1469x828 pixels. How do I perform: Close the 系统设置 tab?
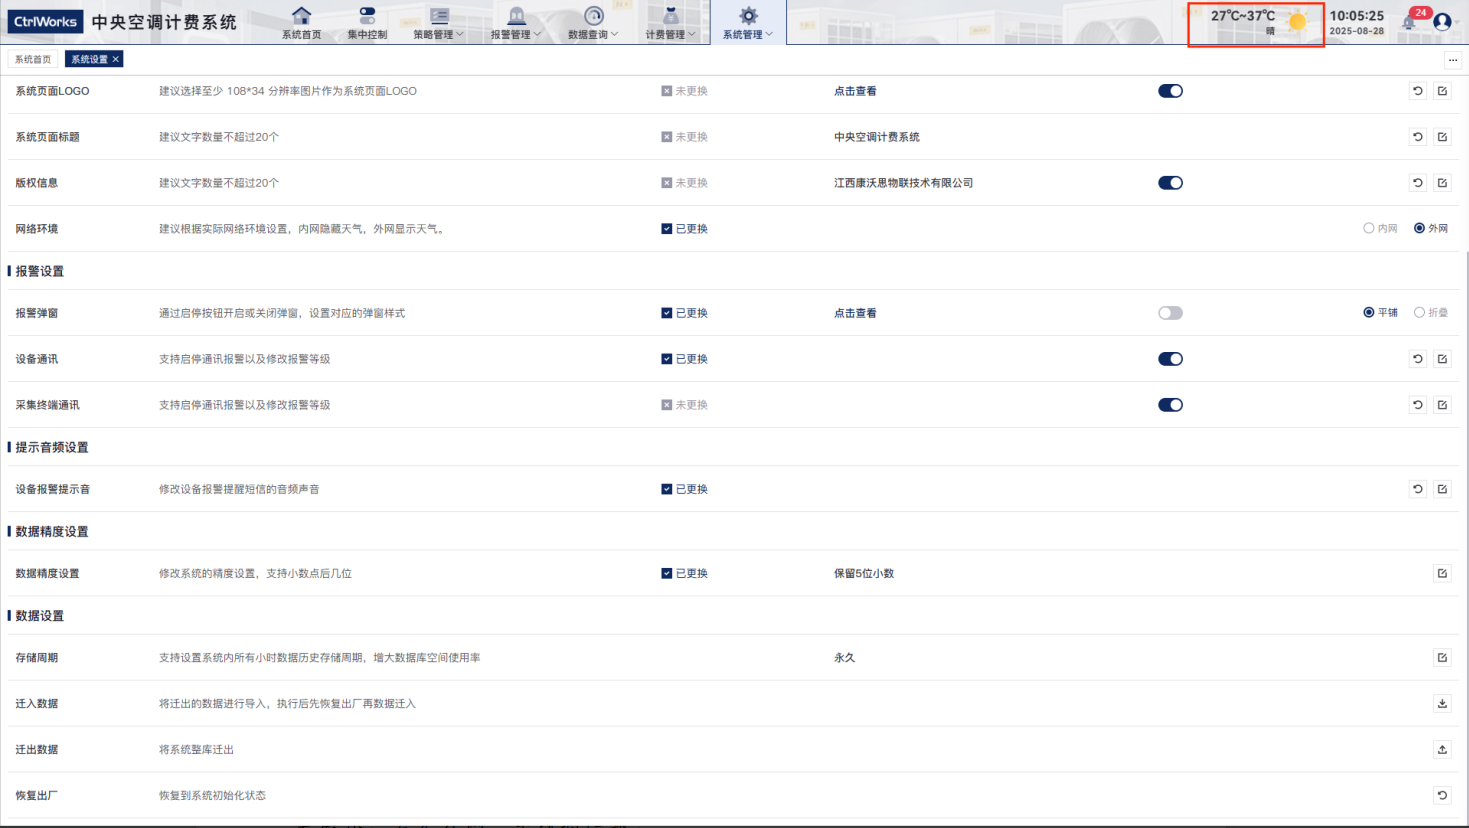pos(116,60)
